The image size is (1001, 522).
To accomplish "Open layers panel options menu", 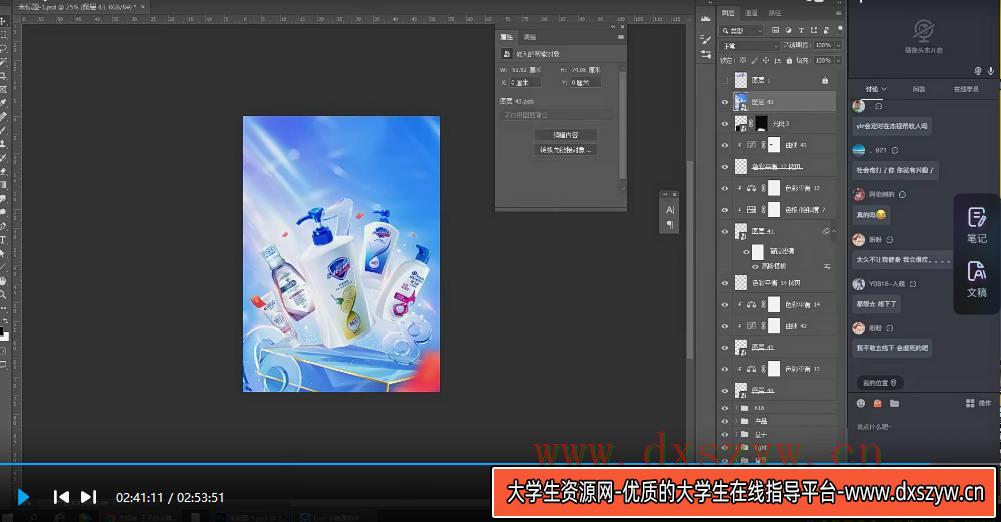I will coord(839,13).
